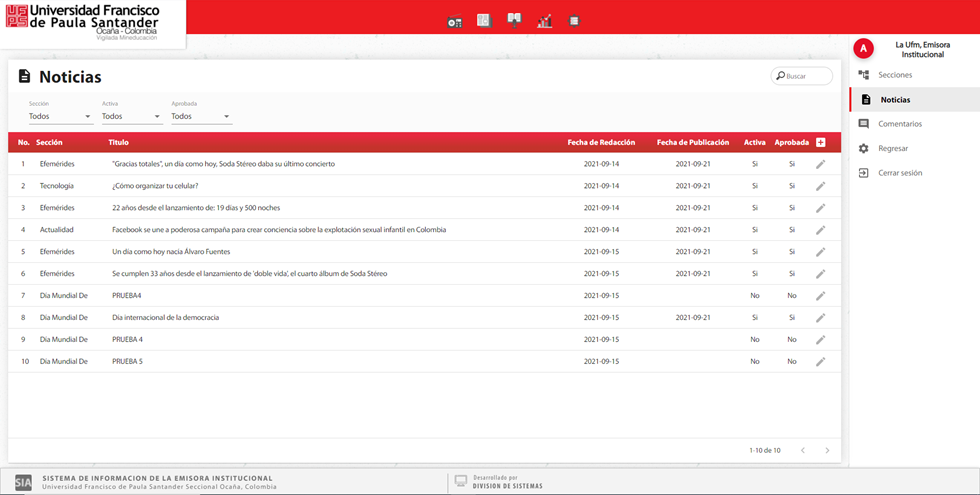
Task: Sort by Fecha de Publicación column header
Action: click(692, 143)
